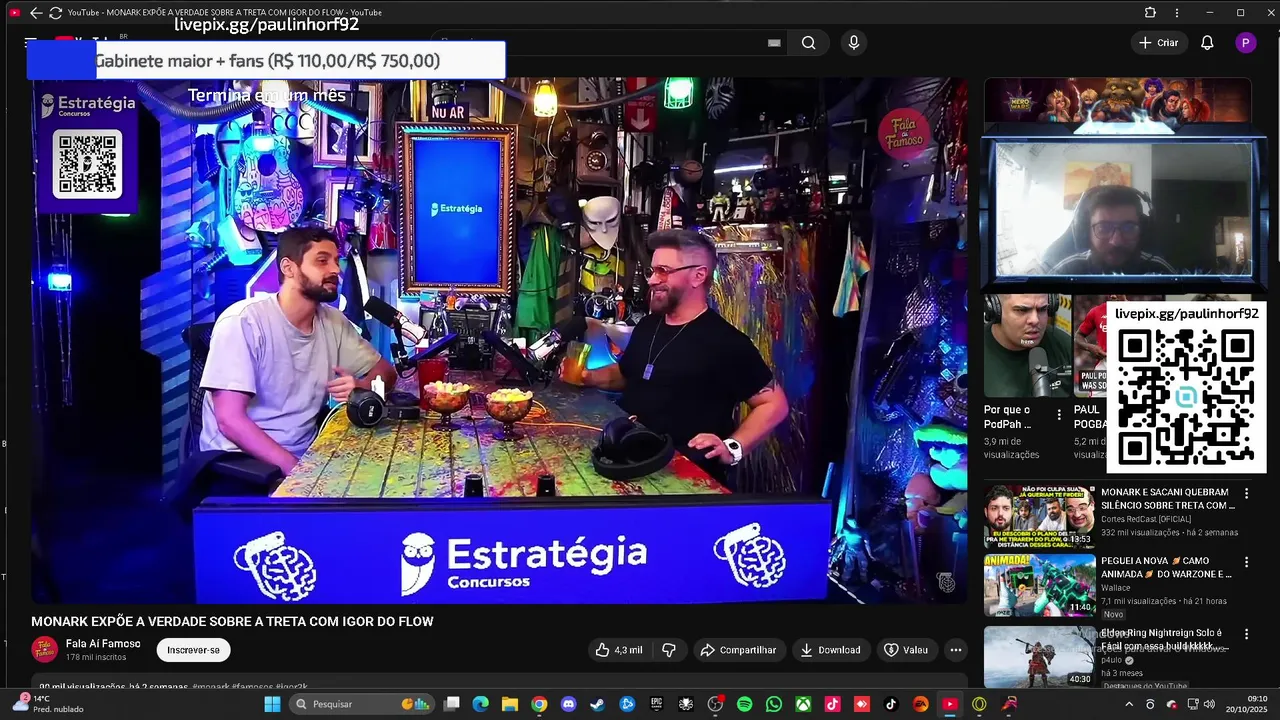The width and height of the screenshot is (1280, 720).
Task: Open volume control in system tray
Action: click(1209, 704)
